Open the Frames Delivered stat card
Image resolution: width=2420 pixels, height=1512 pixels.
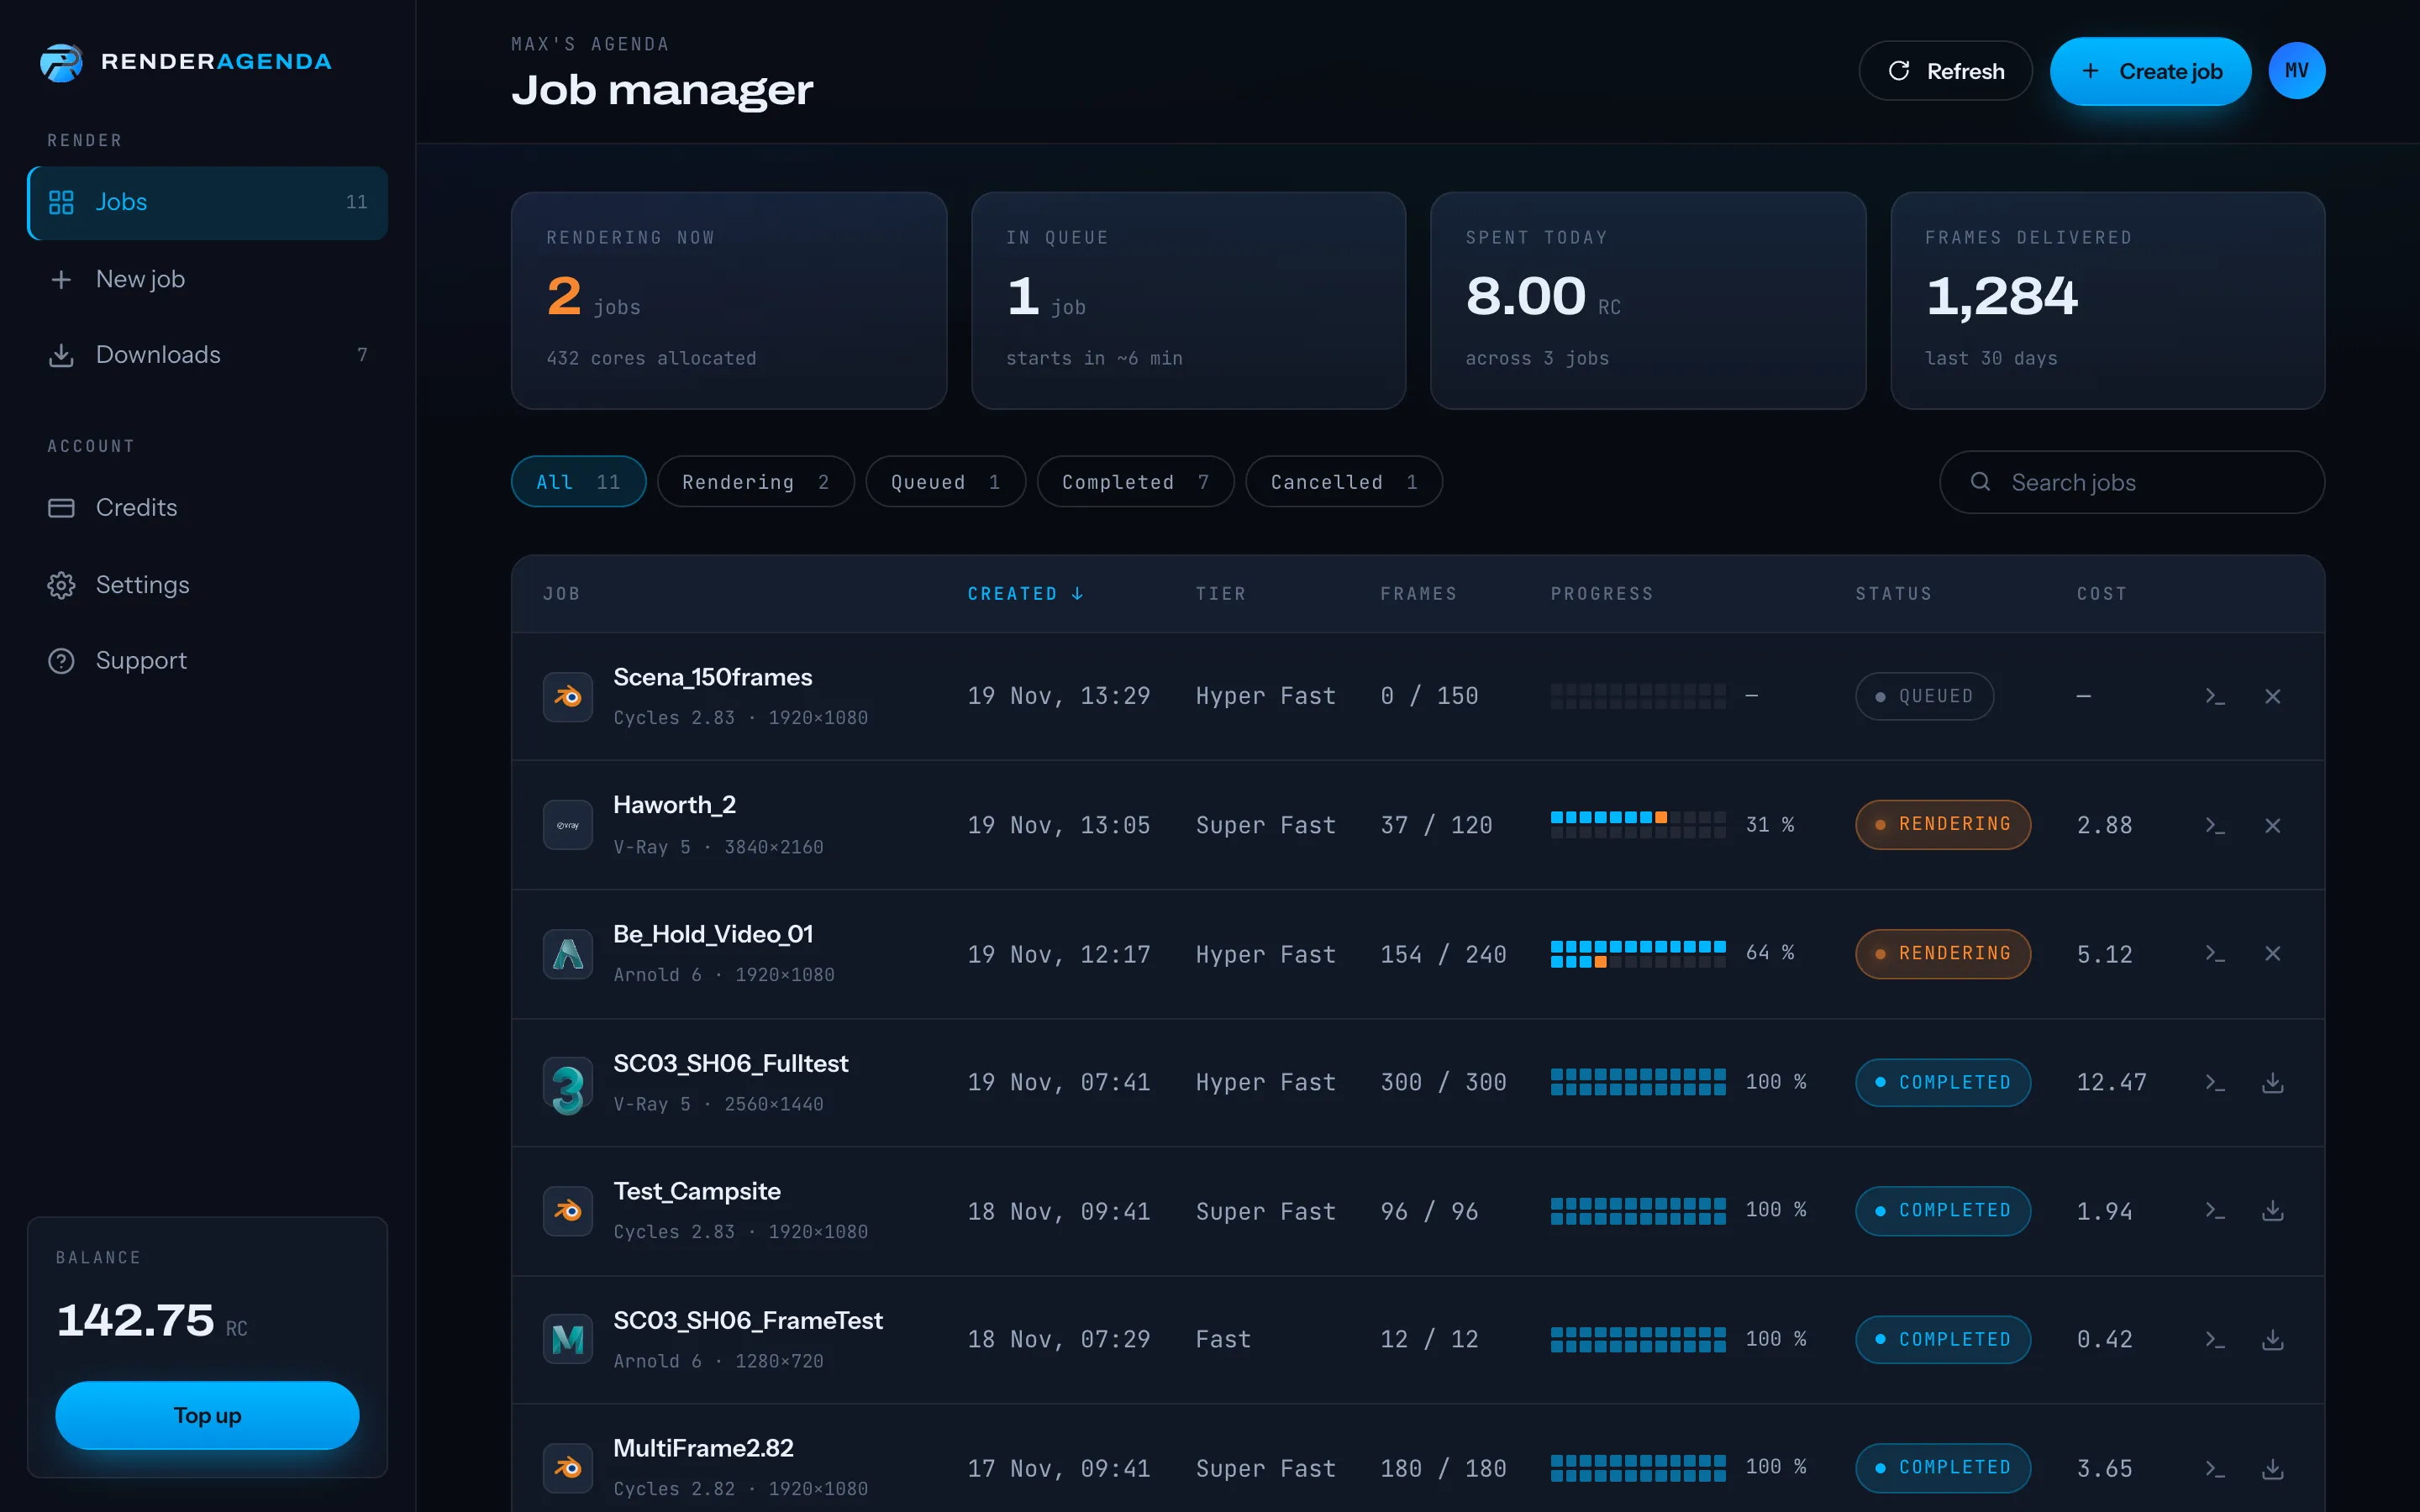[2107, 300]
